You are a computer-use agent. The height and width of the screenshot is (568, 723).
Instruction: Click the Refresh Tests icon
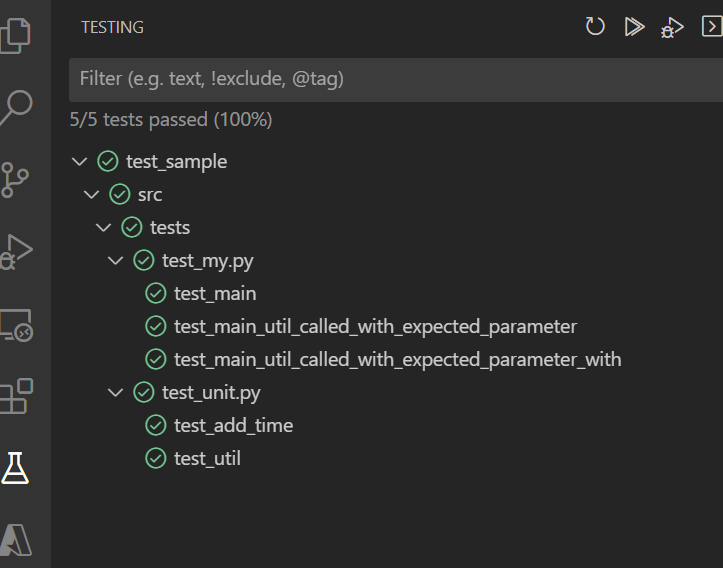[x=595, y=26]
